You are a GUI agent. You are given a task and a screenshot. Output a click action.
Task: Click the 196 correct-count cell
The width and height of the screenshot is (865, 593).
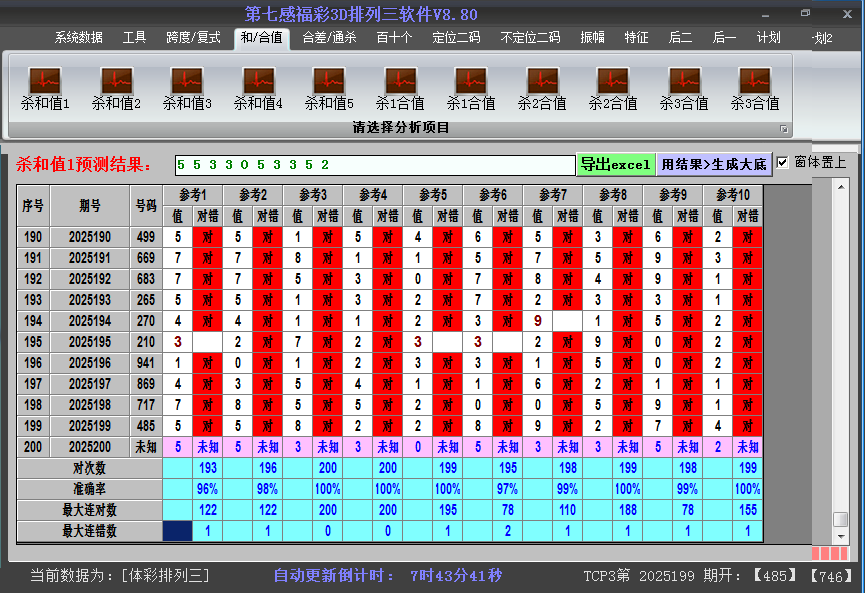tap(268, 468)
